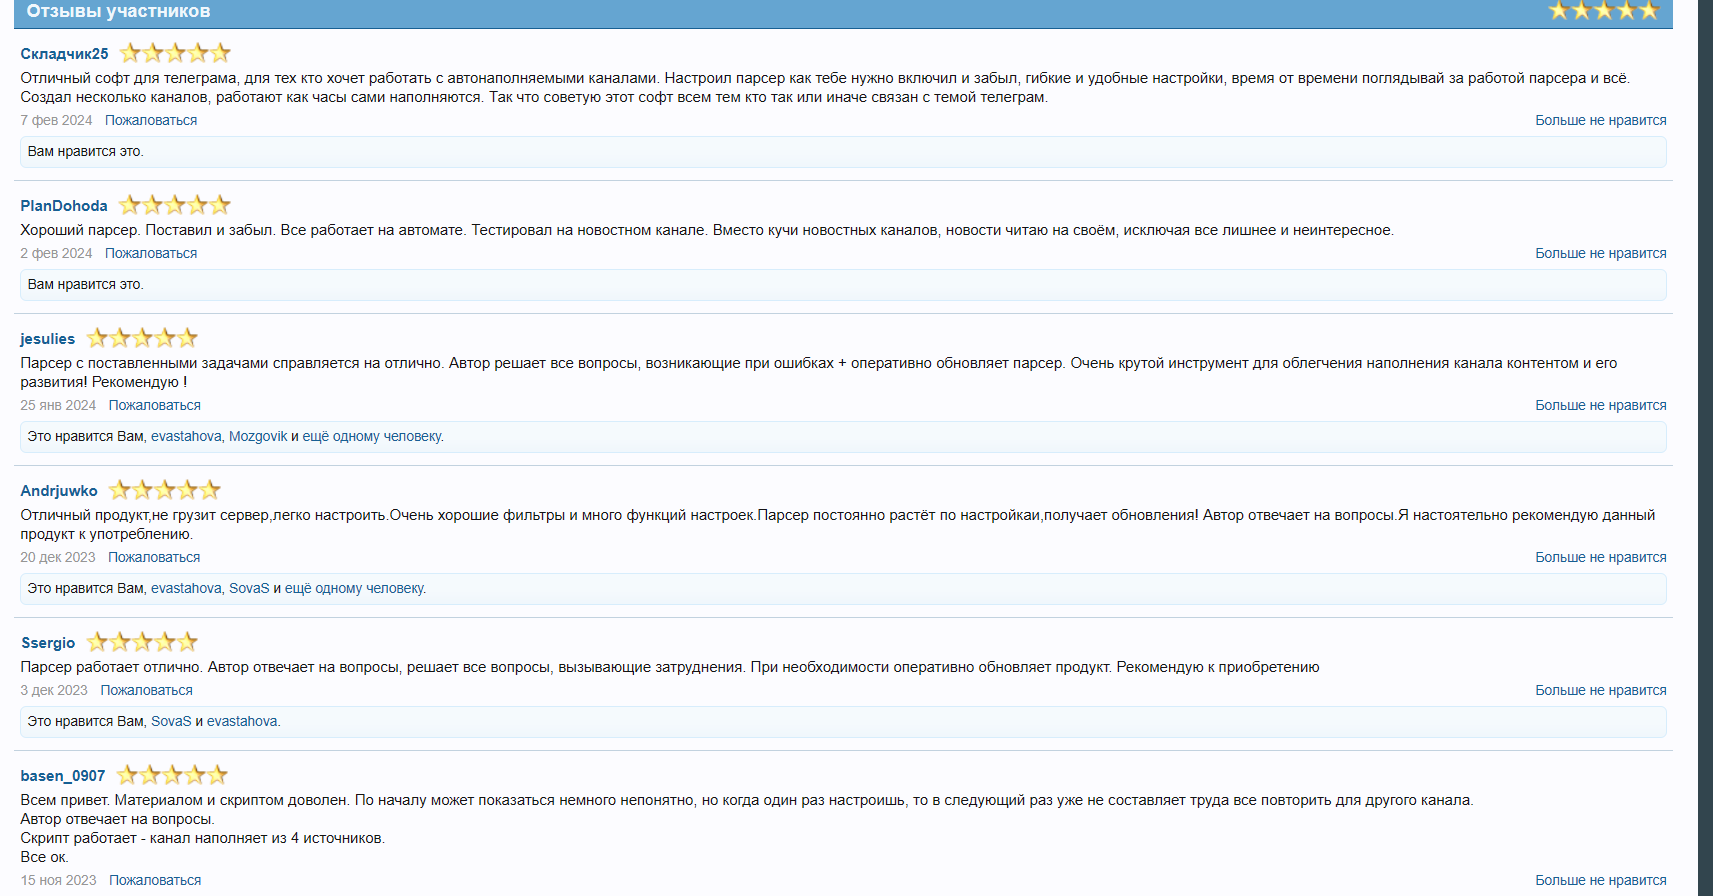Click the star rating beside PlanDohoda
The width and height of the screenshot is (1713, 896).
[175, 205]
